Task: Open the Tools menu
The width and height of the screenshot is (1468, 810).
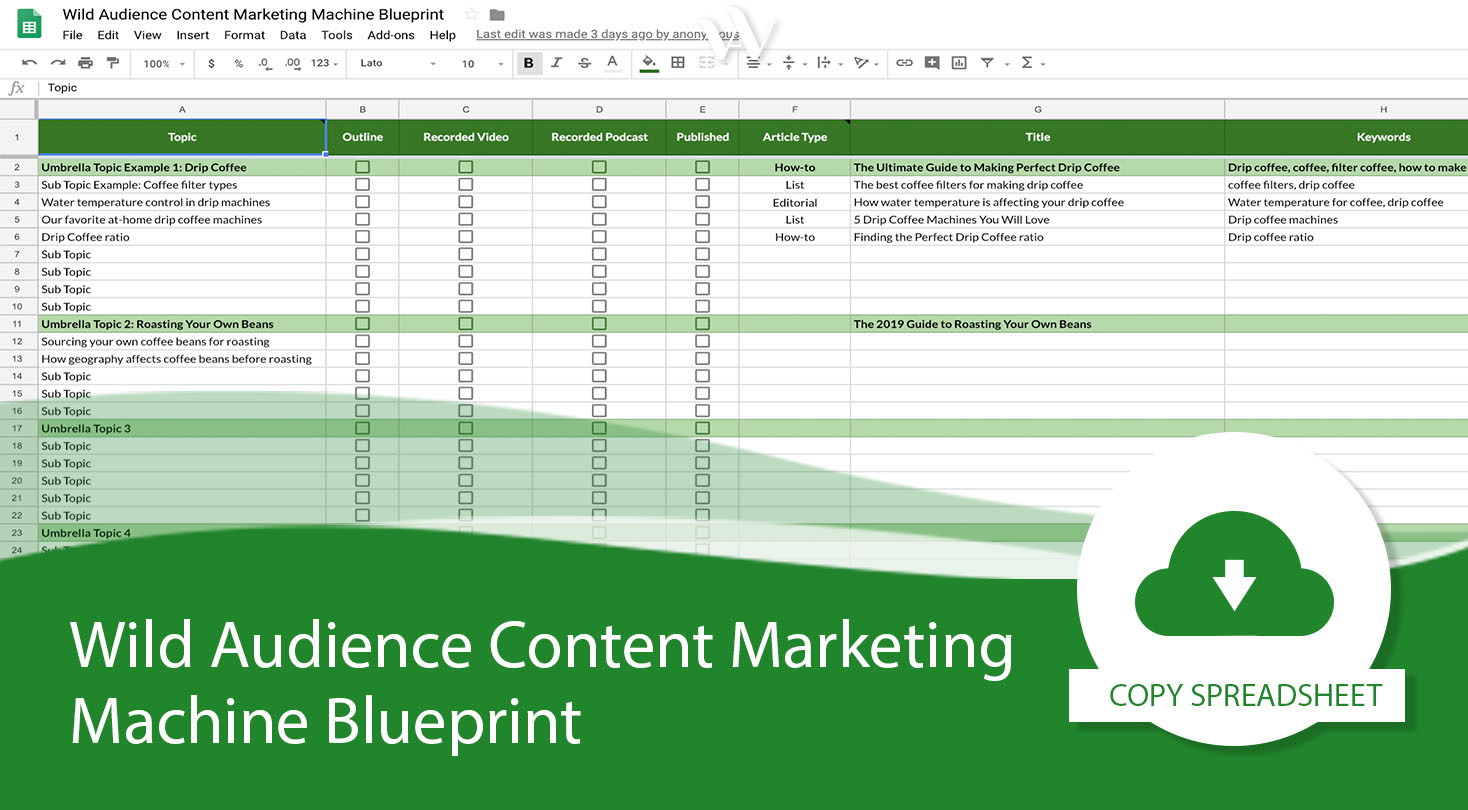Action: point(337,35)
